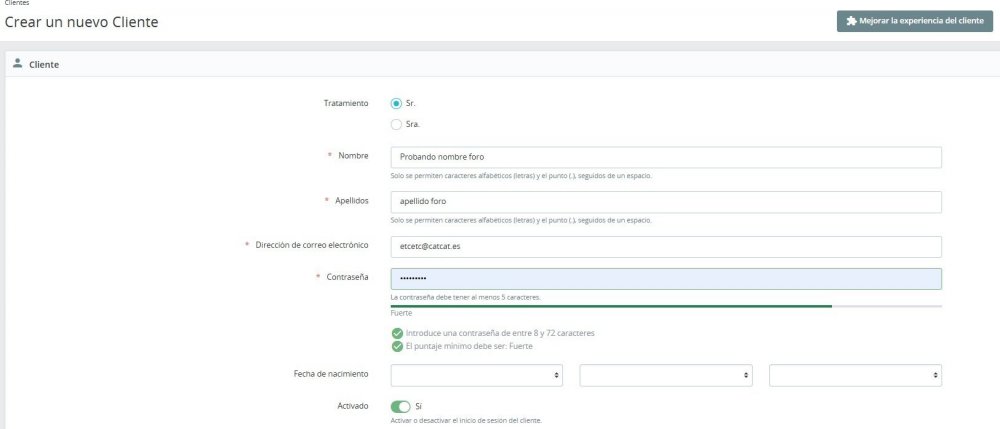The width and height of the screenshot is (1000, 429).
Task: Select the Sra. radio button
Action: pyautogui.click(x=396, y=124)
